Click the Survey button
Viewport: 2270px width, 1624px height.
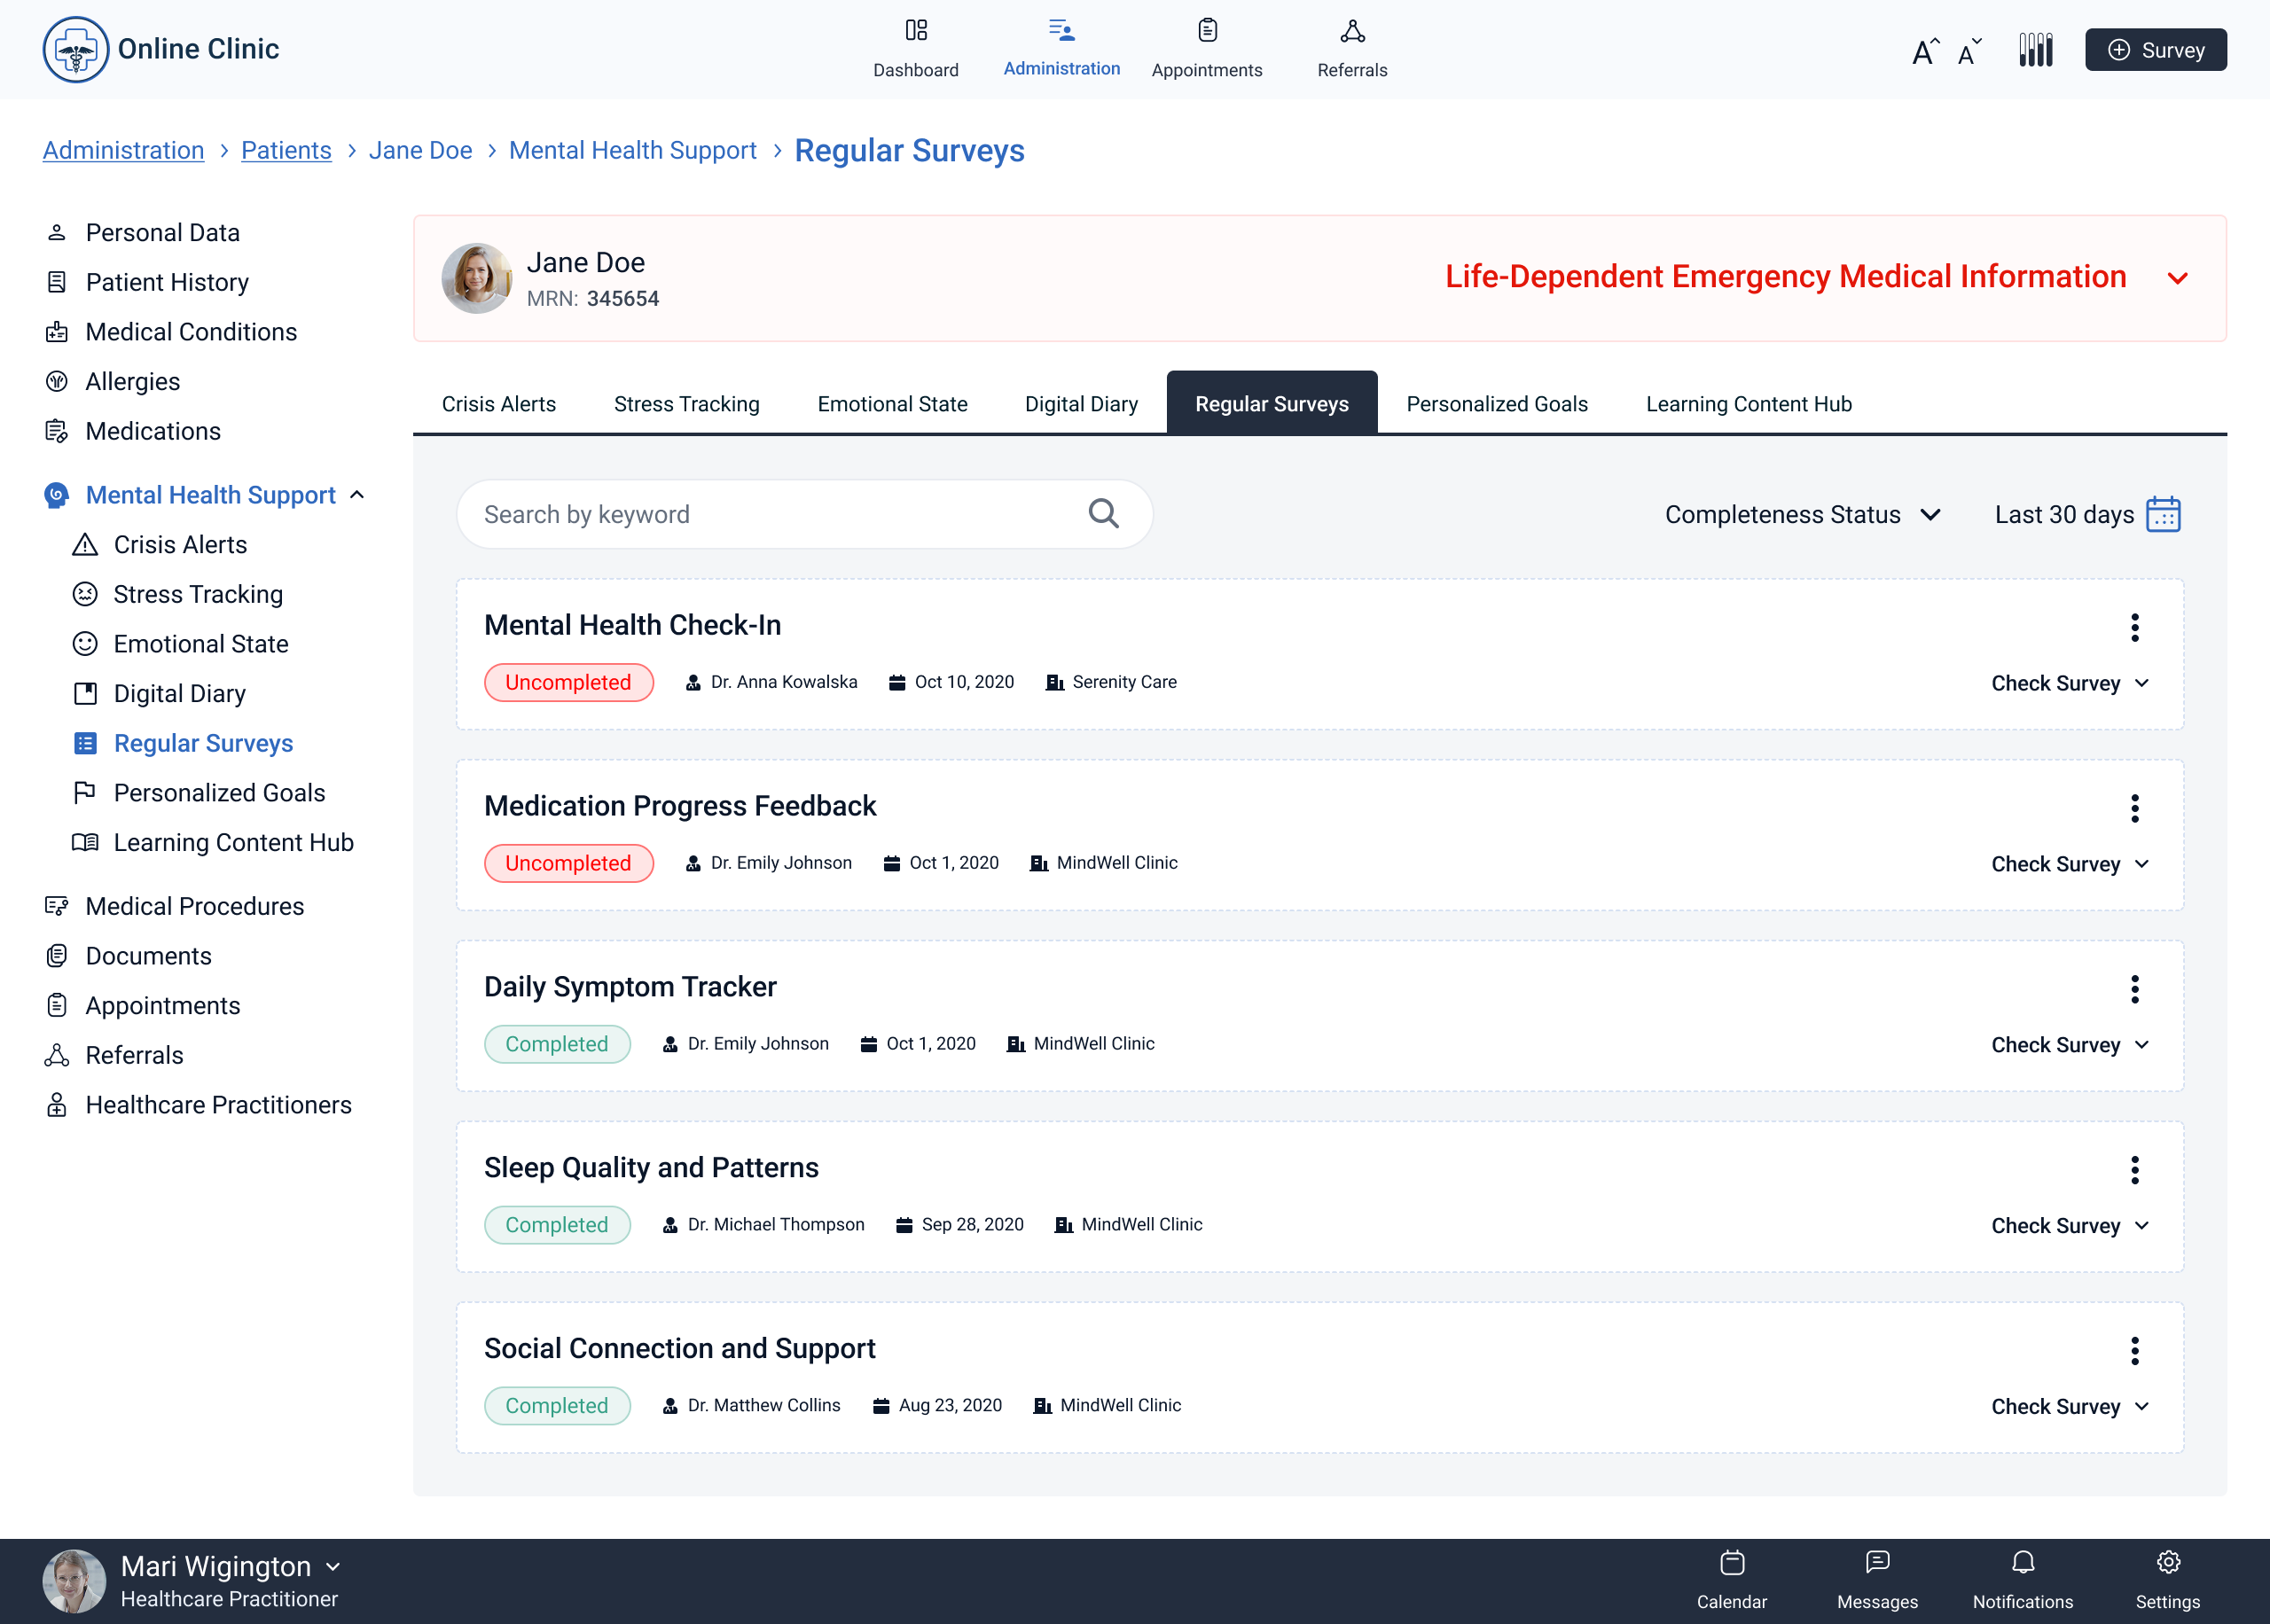pyautogui.click(x=2155, y=50)
